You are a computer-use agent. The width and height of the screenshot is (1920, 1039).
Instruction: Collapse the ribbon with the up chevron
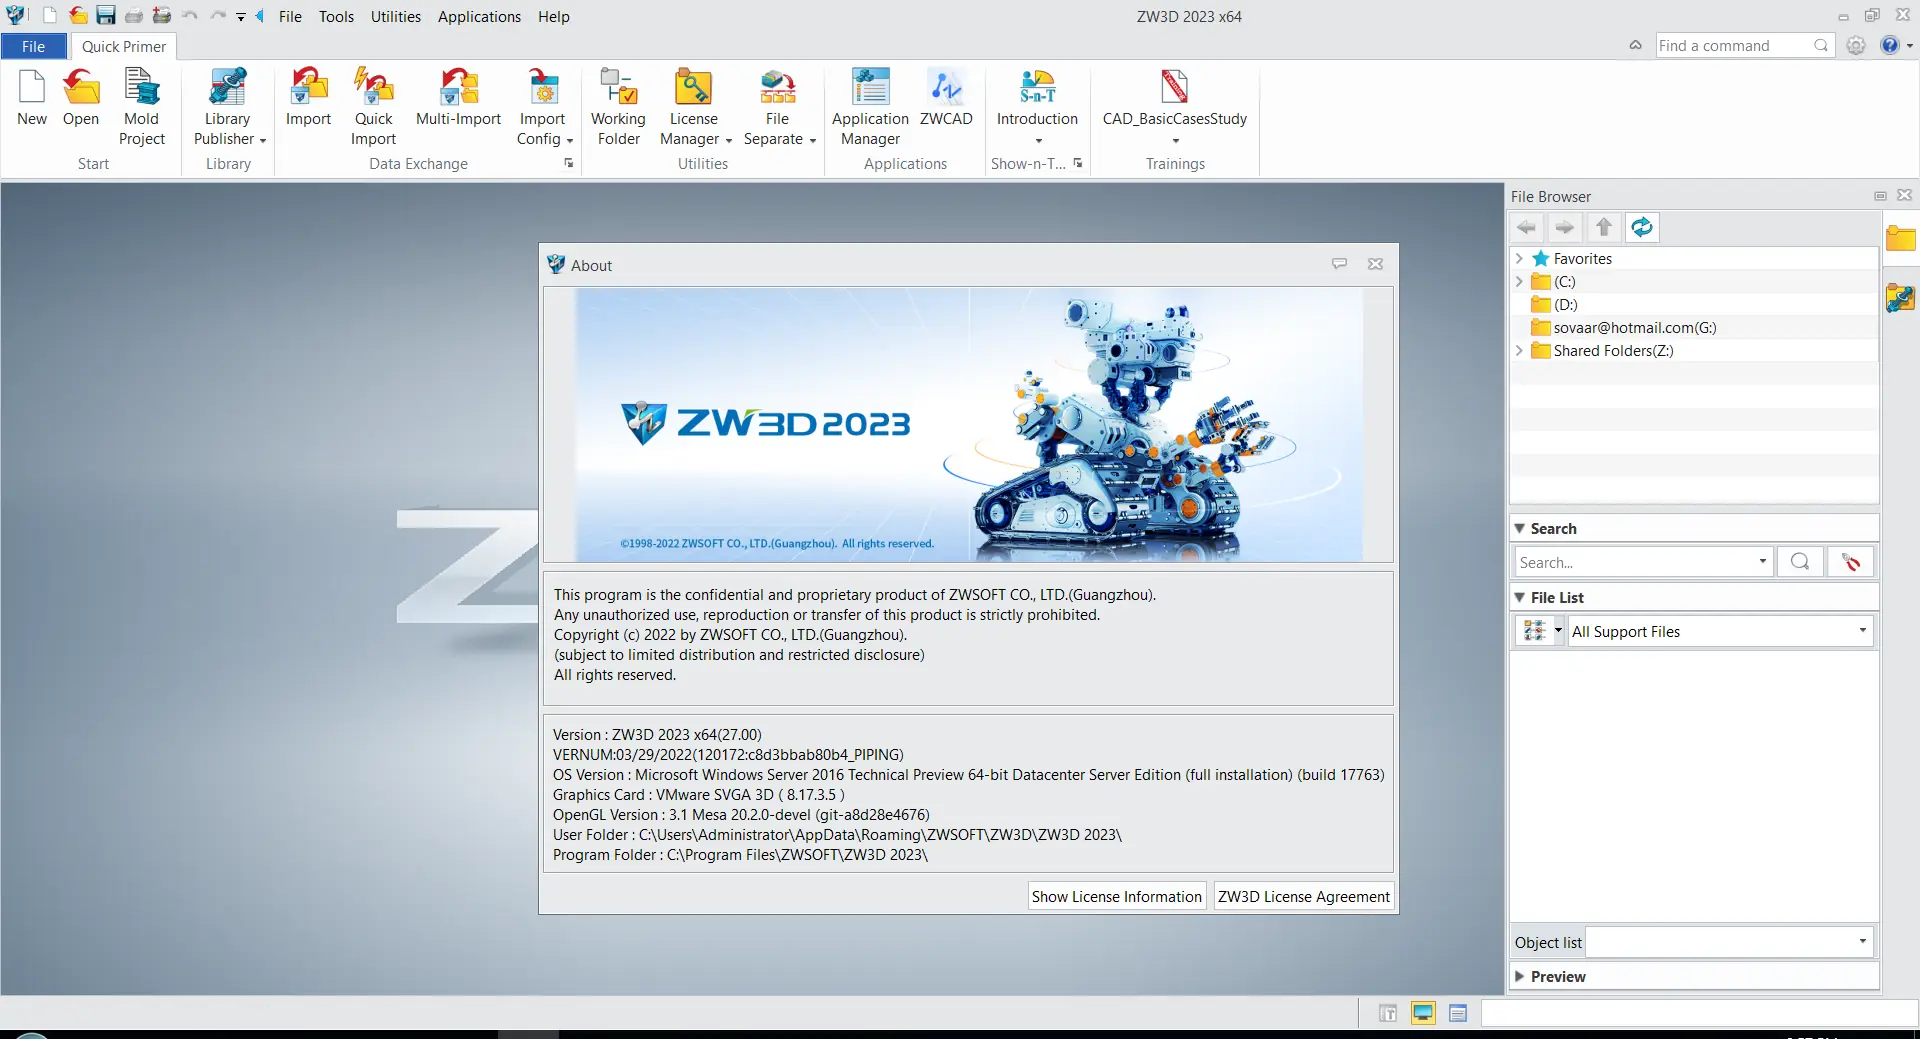1636,45
